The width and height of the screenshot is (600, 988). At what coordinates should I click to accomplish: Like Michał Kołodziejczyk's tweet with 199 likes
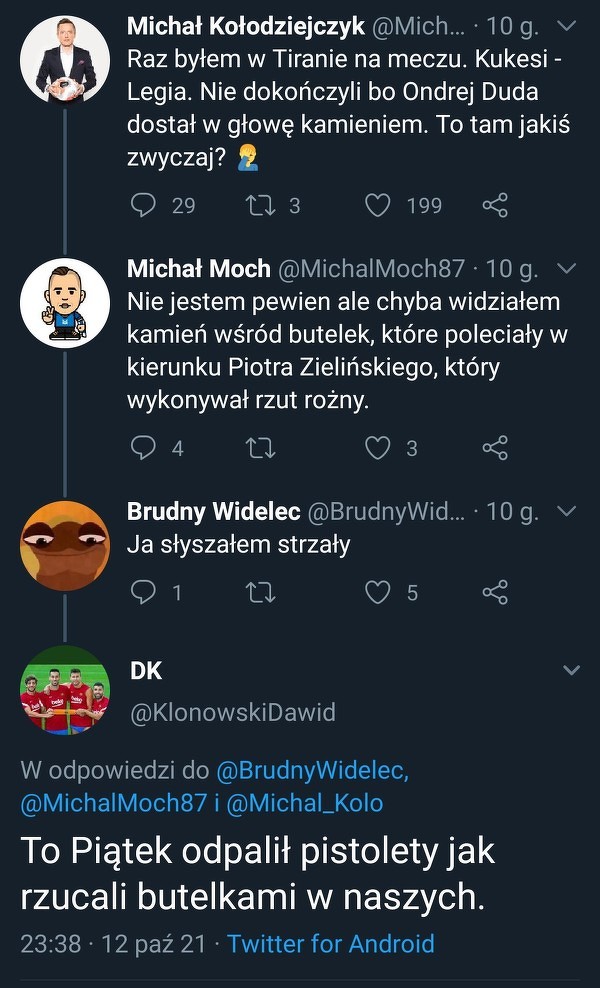click(x=377, y=206)
